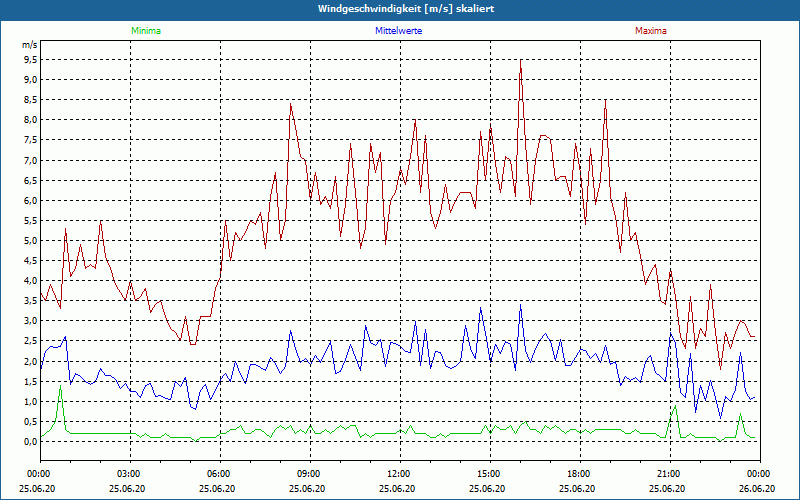Screen dimensions: 800x500
Task: Click the 0,5 y-axis value
Action: 31,422
